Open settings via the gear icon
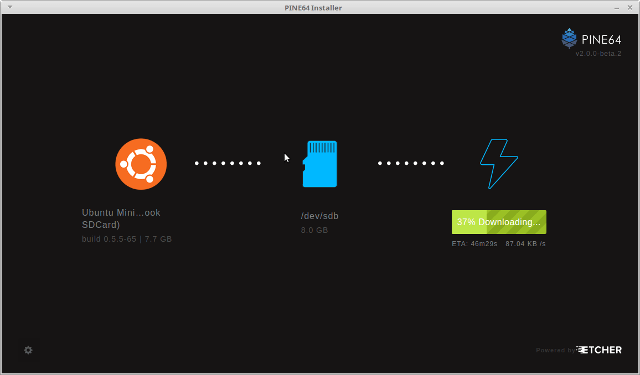The width and height of the screenshot is (640, 375). coord(28,350)
